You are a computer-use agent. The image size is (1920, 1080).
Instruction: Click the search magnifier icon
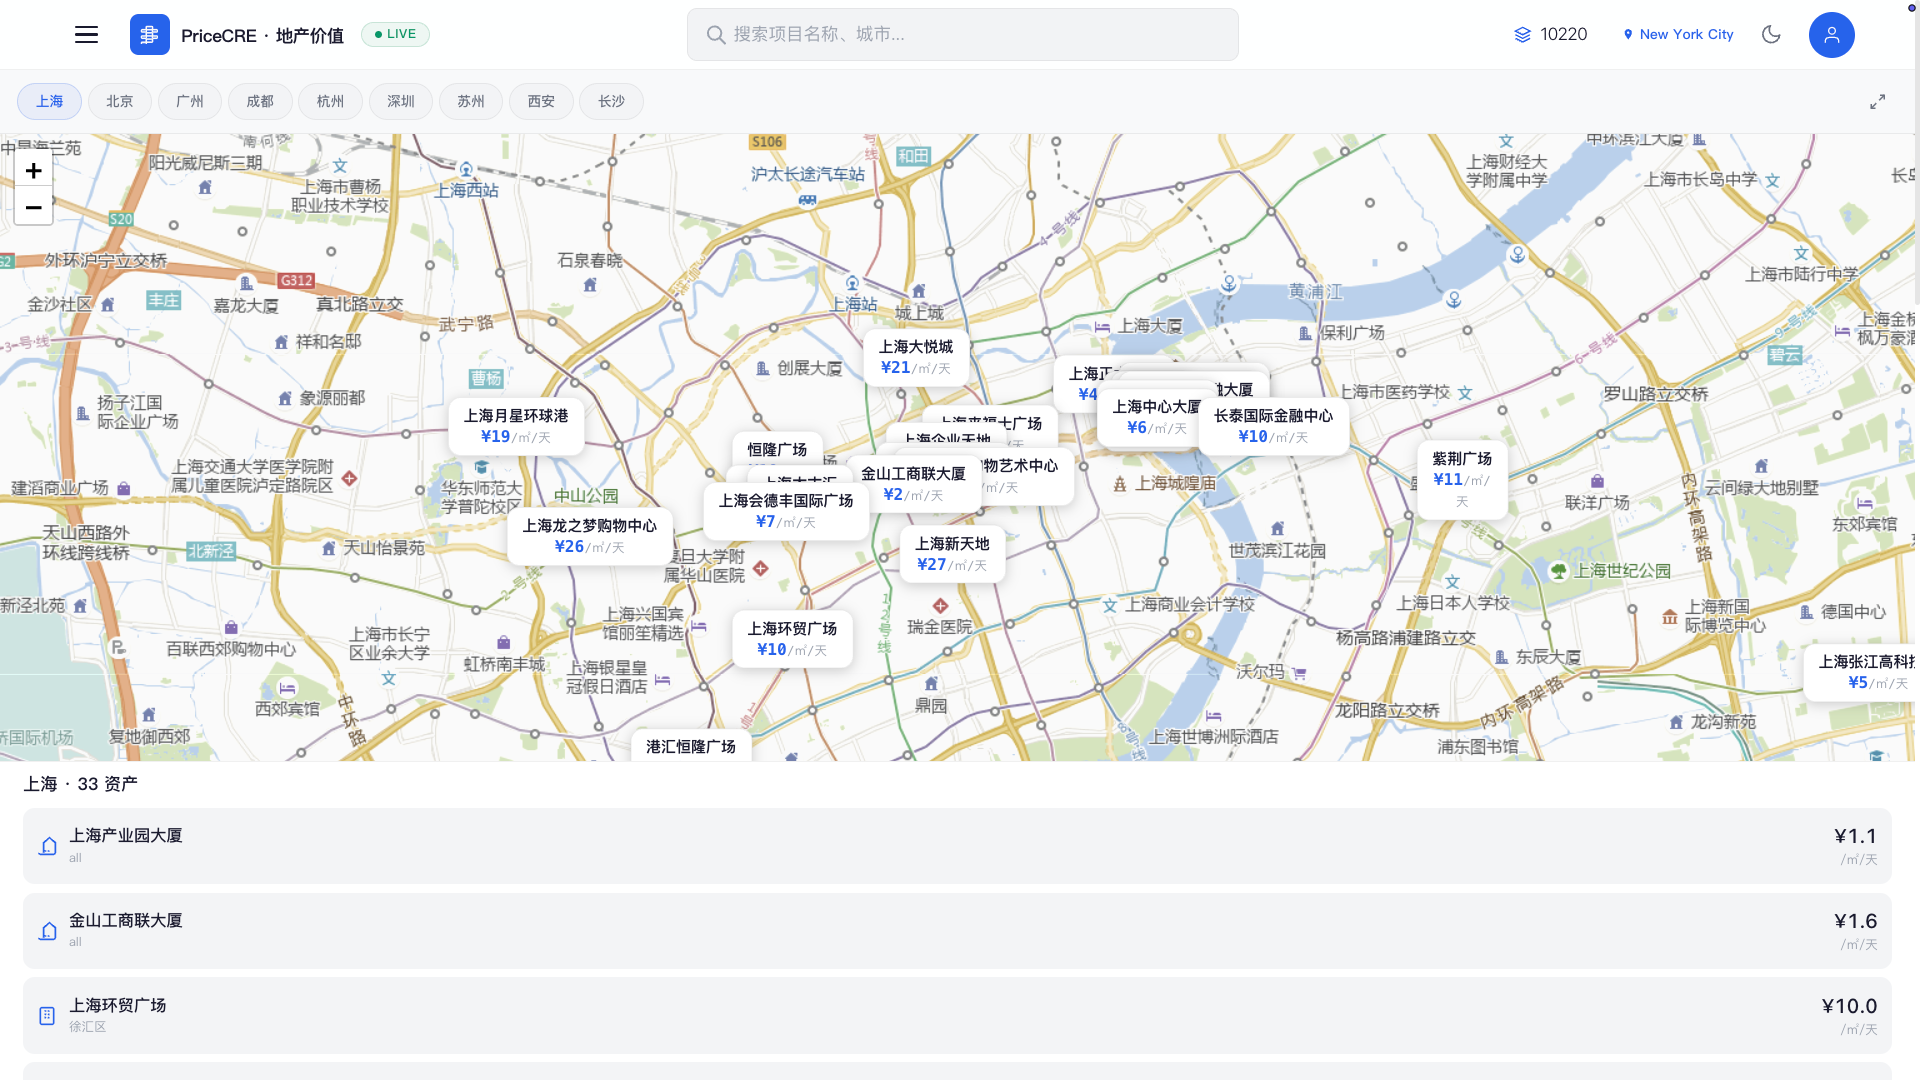(x=716, y=35)
